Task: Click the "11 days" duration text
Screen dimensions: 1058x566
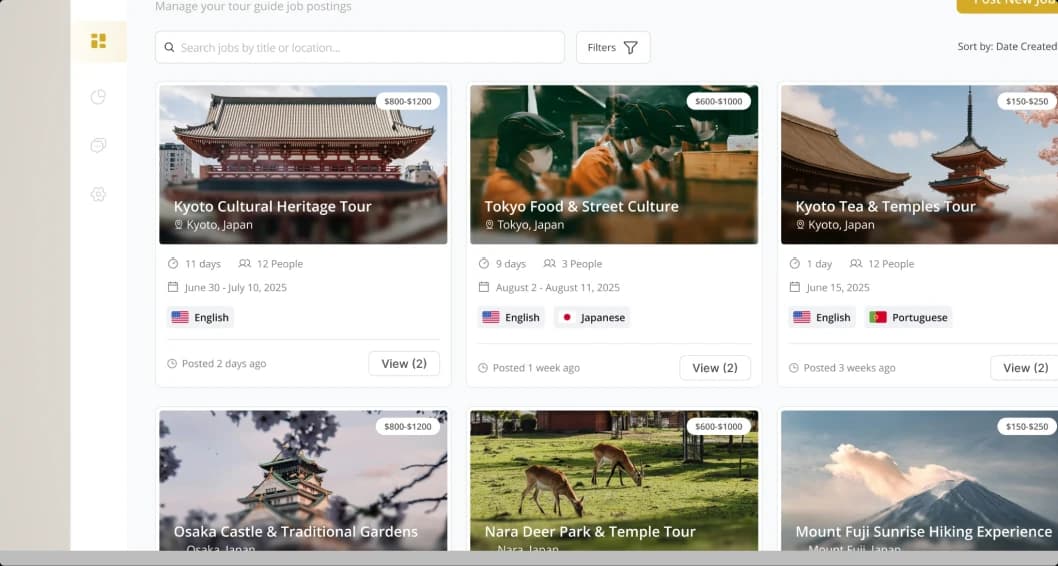Action: [202, 264]
